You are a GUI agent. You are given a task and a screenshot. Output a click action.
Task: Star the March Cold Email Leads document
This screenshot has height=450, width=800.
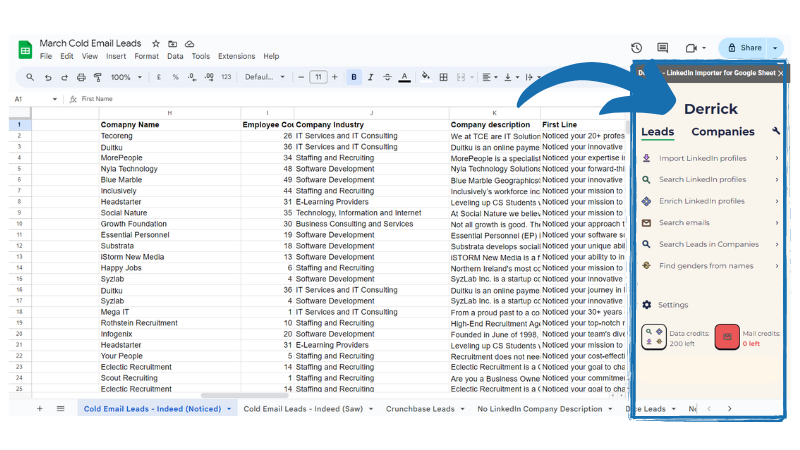156,44
